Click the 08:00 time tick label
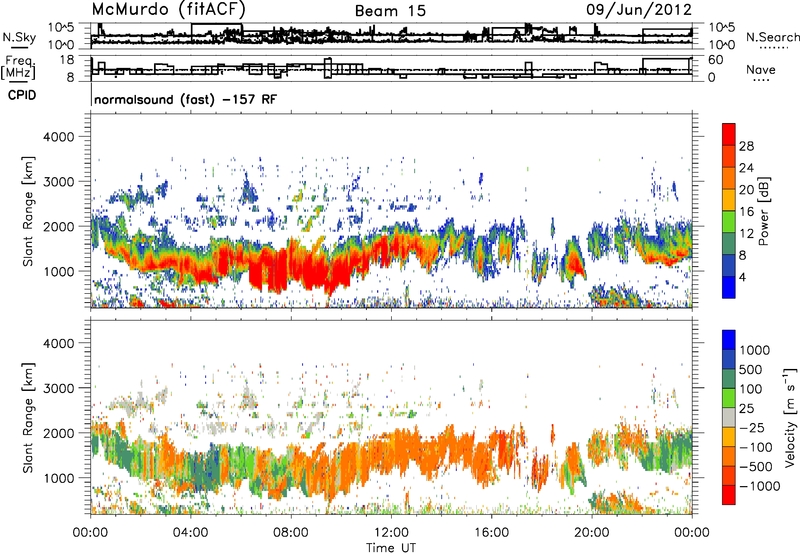Image resolution: width=800 pixels, height=554 pixels. pos(290,533)
